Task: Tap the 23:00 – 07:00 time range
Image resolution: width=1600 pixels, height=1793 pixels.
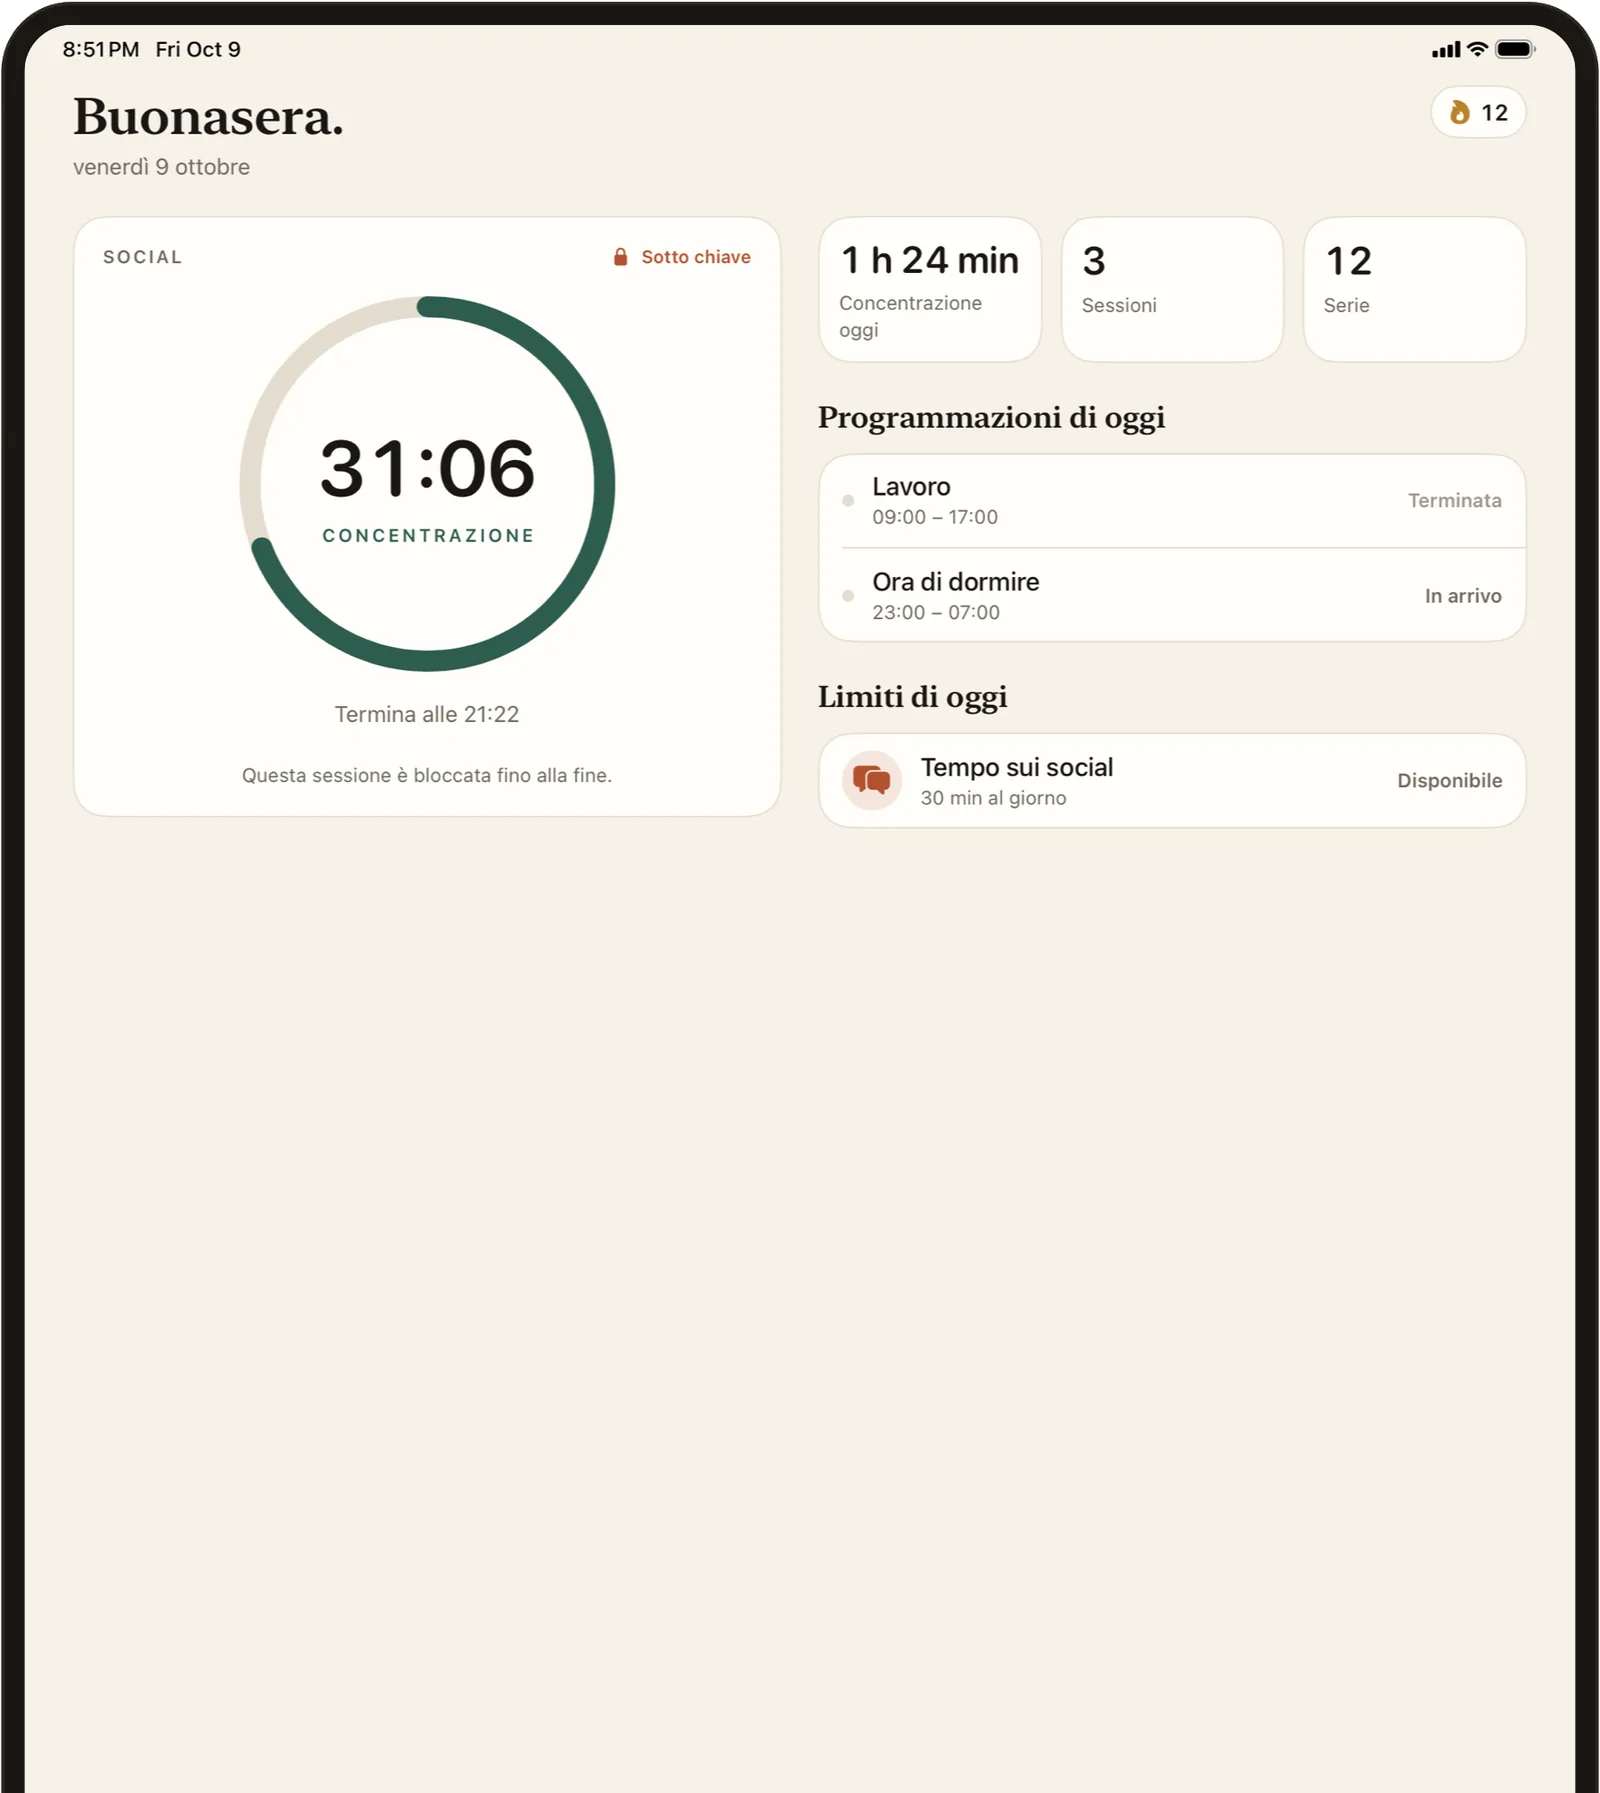Action: click(x=936, y=612)
